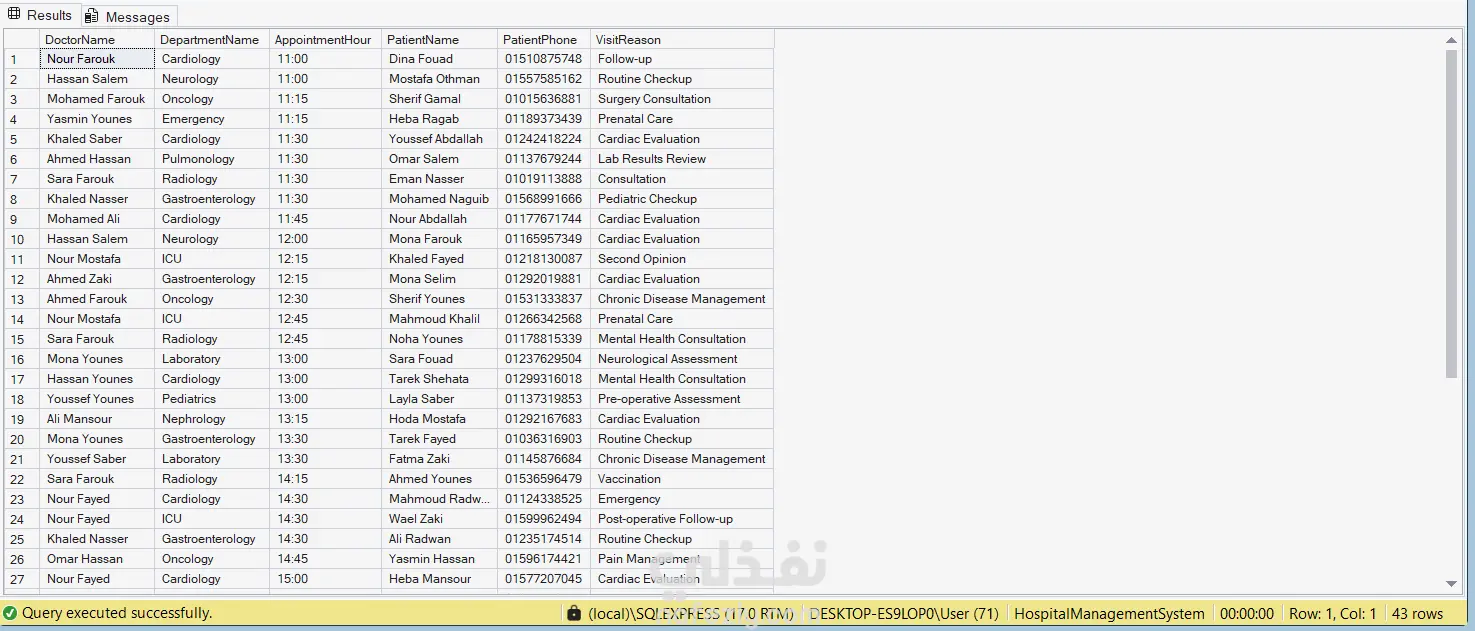Click the cell Nour Farouk in row 1

tap(97, 59)
